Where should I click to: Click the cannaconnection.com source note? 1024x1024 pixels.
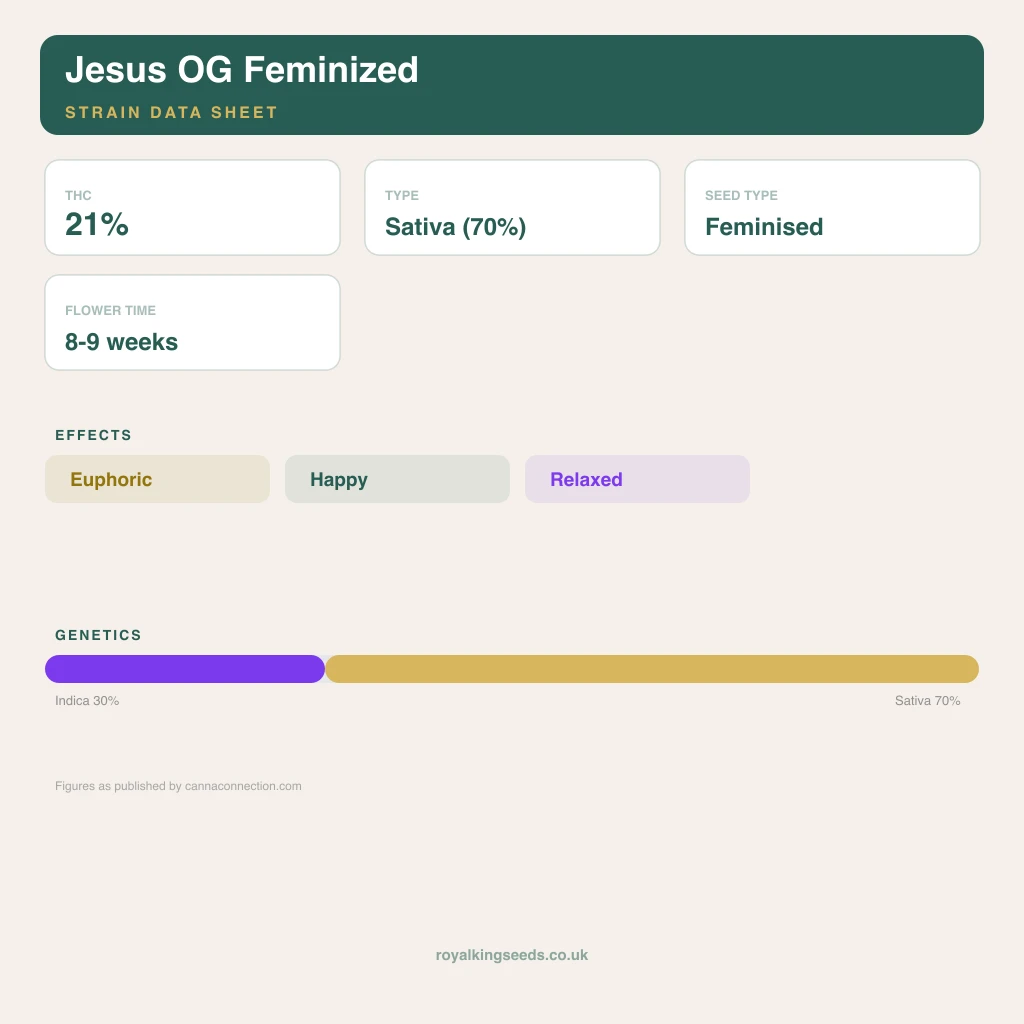pyautogui.click(x=178, y=786)
